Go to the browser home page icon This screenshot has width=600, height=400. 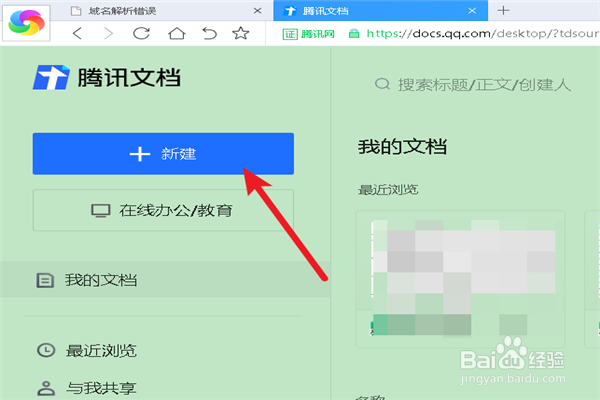pos(176,33)
